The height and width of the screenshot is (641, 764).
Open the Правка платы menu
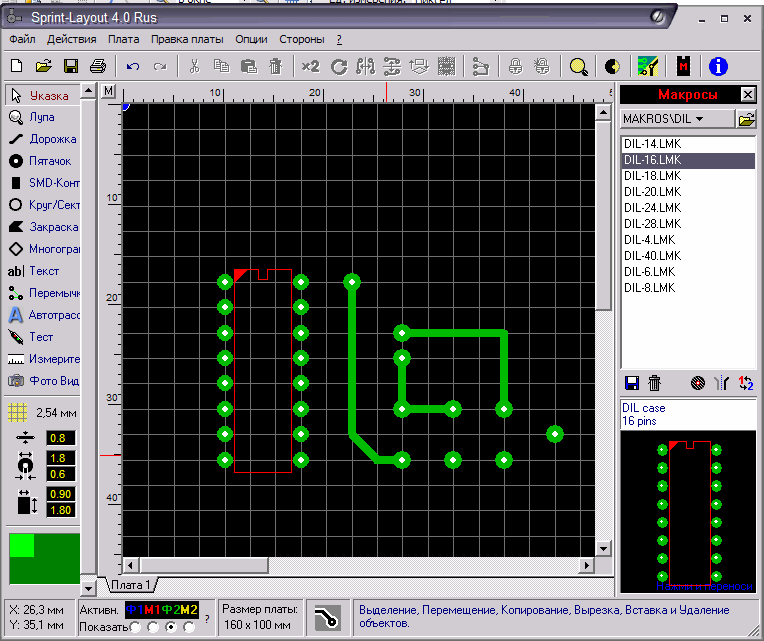(187, 39)
